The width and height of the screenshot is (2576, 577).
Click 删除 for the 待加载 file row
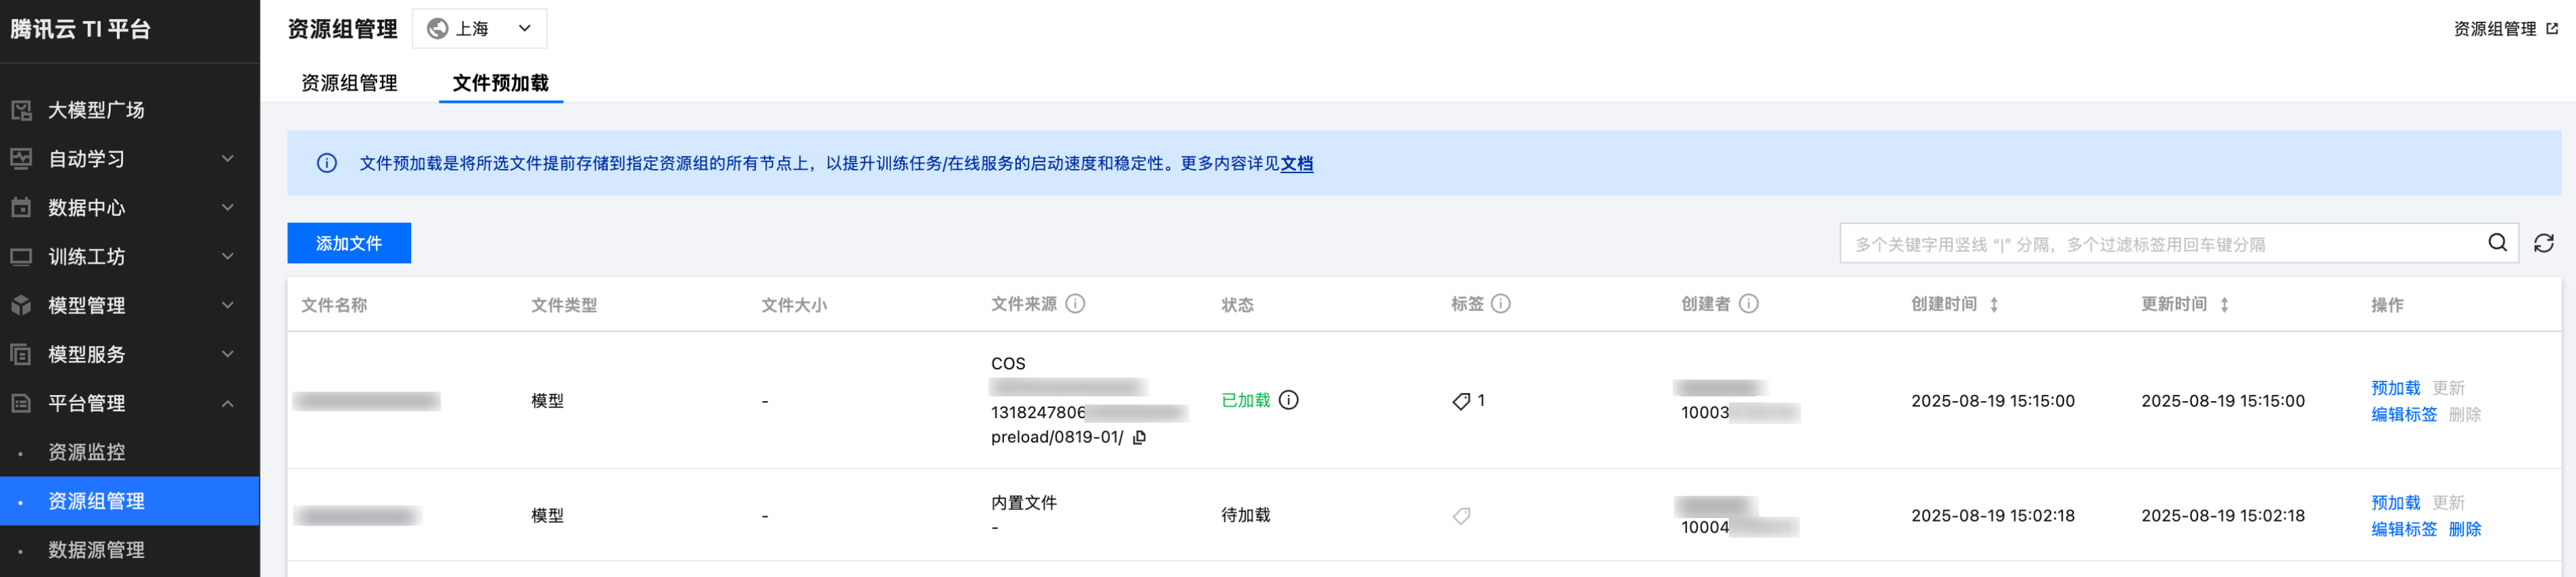[x=2464, y=529]
